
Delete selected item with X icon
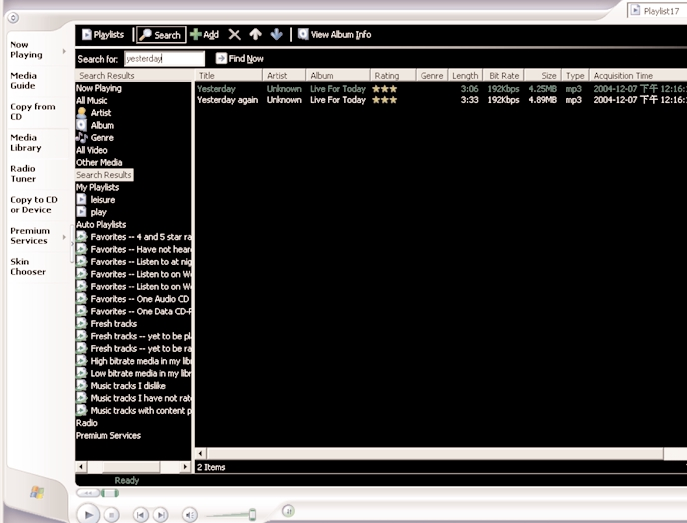(x=234, y=35)
